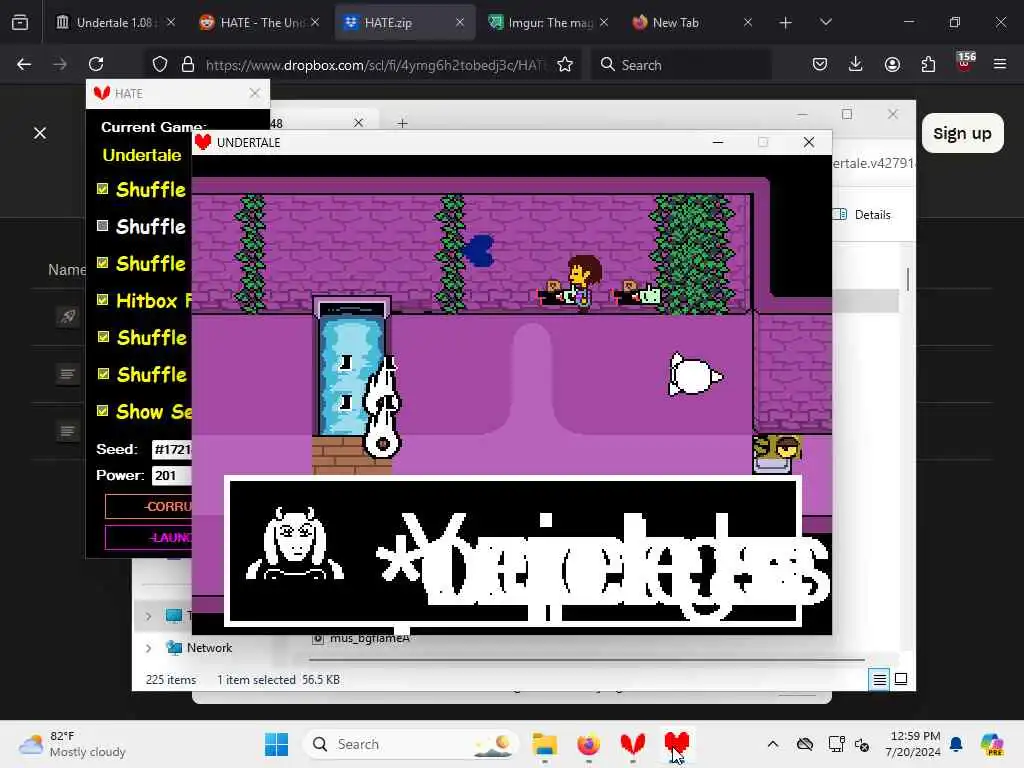The height and width of the screenshot is (768, 1024).
Task: Open the extensions puzzle icon
Action: pos(928,64)
